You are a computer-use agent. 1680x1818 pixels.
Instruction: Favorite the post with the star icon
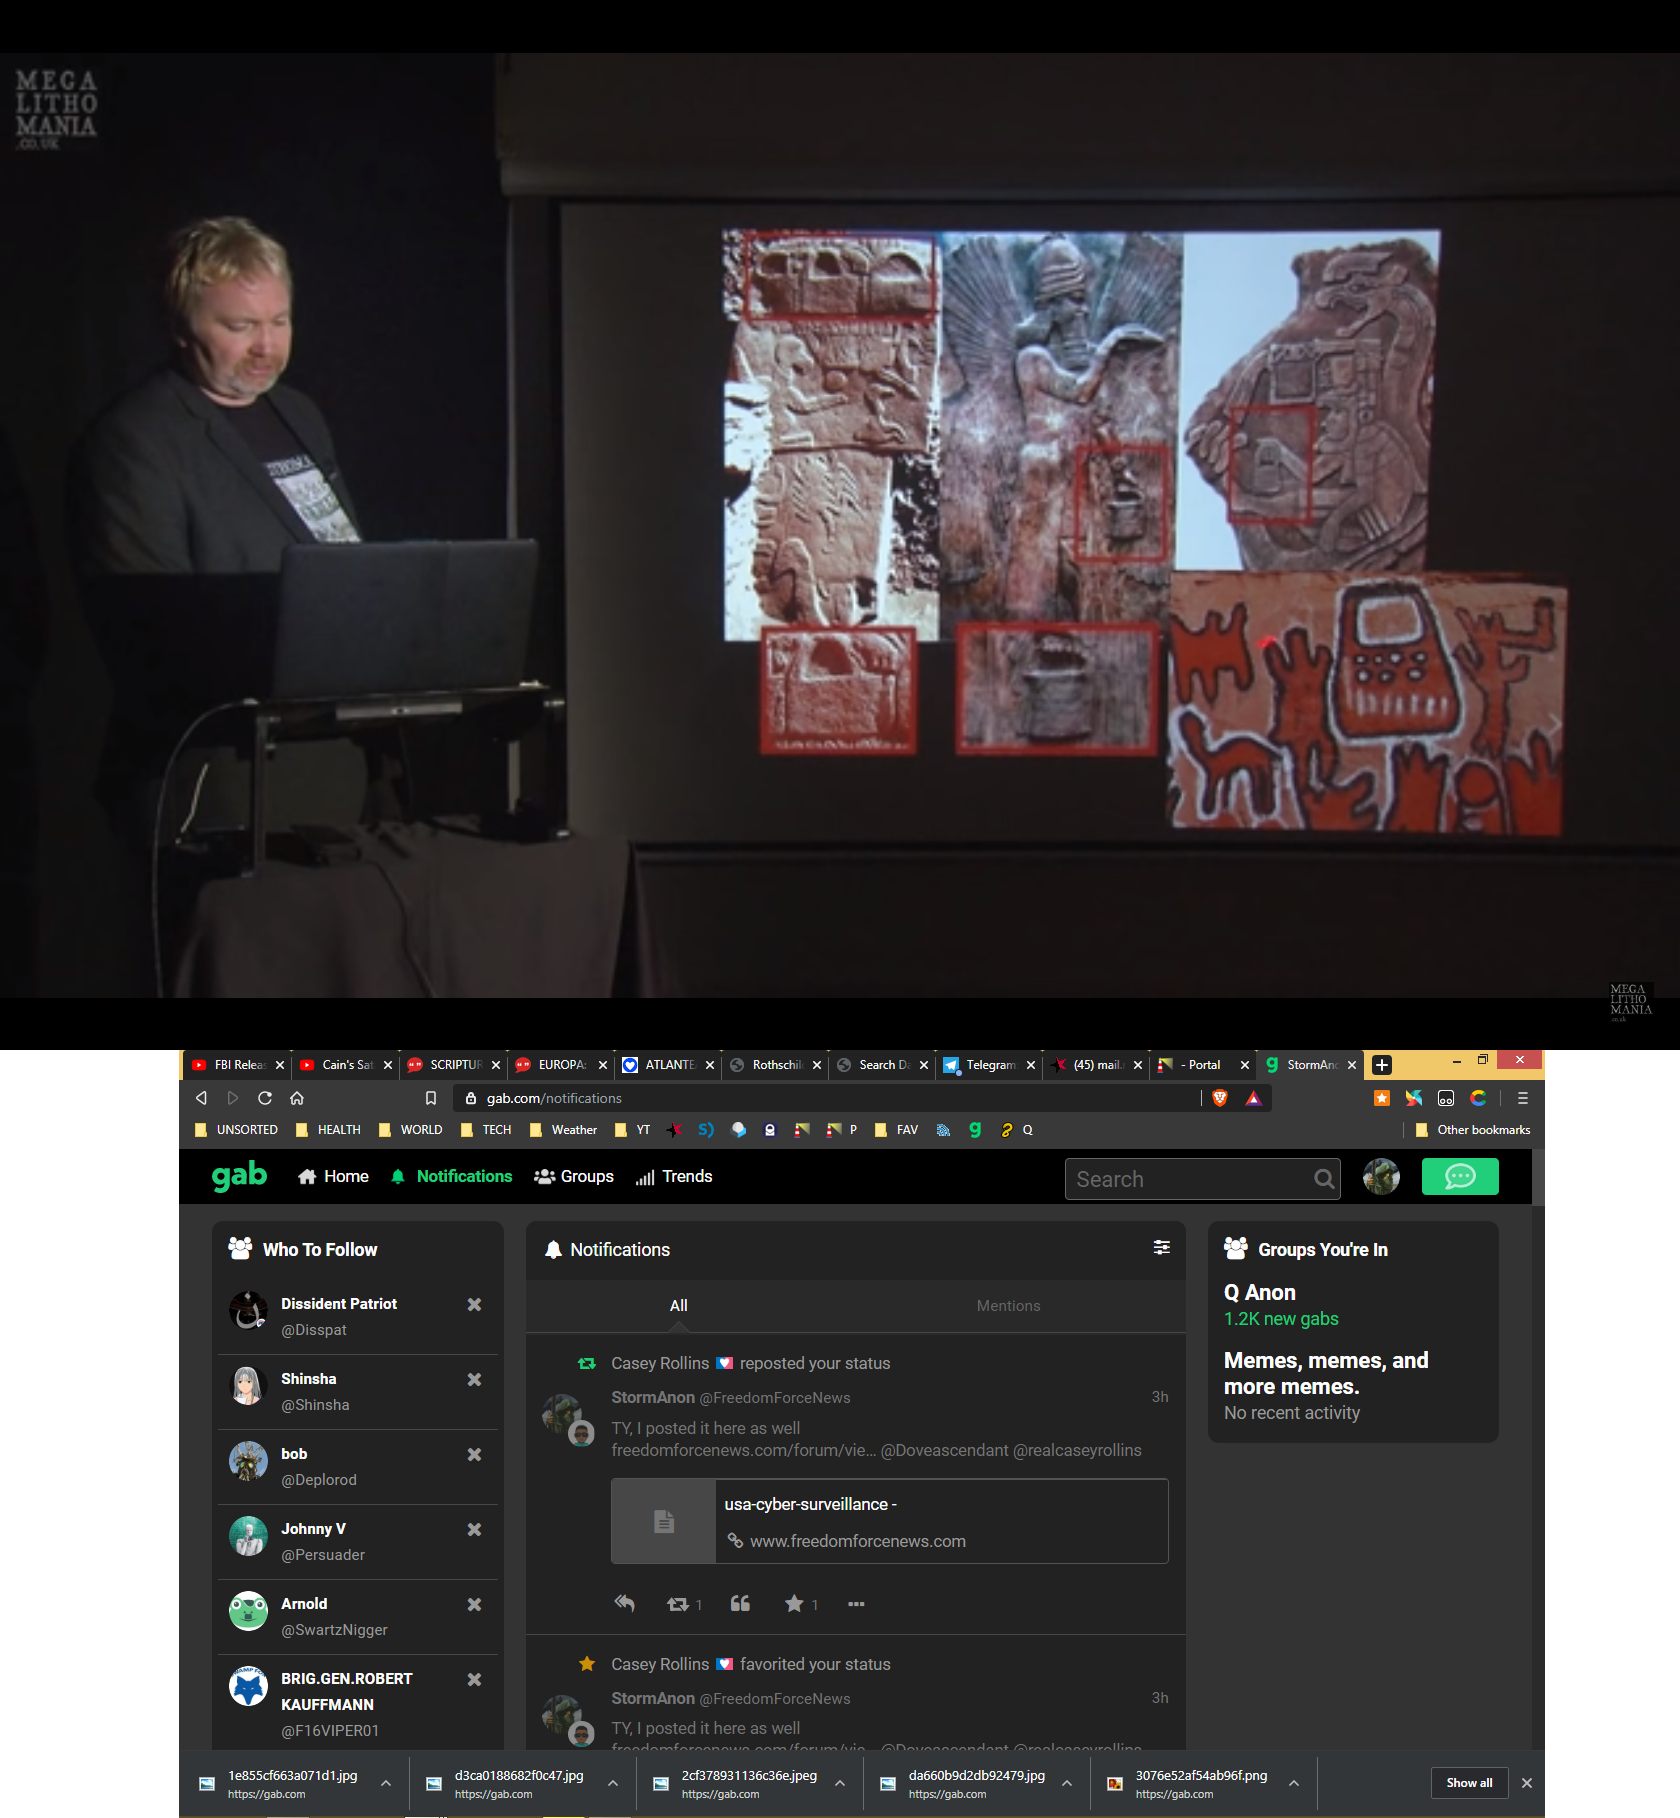(x=794, y=1603)
